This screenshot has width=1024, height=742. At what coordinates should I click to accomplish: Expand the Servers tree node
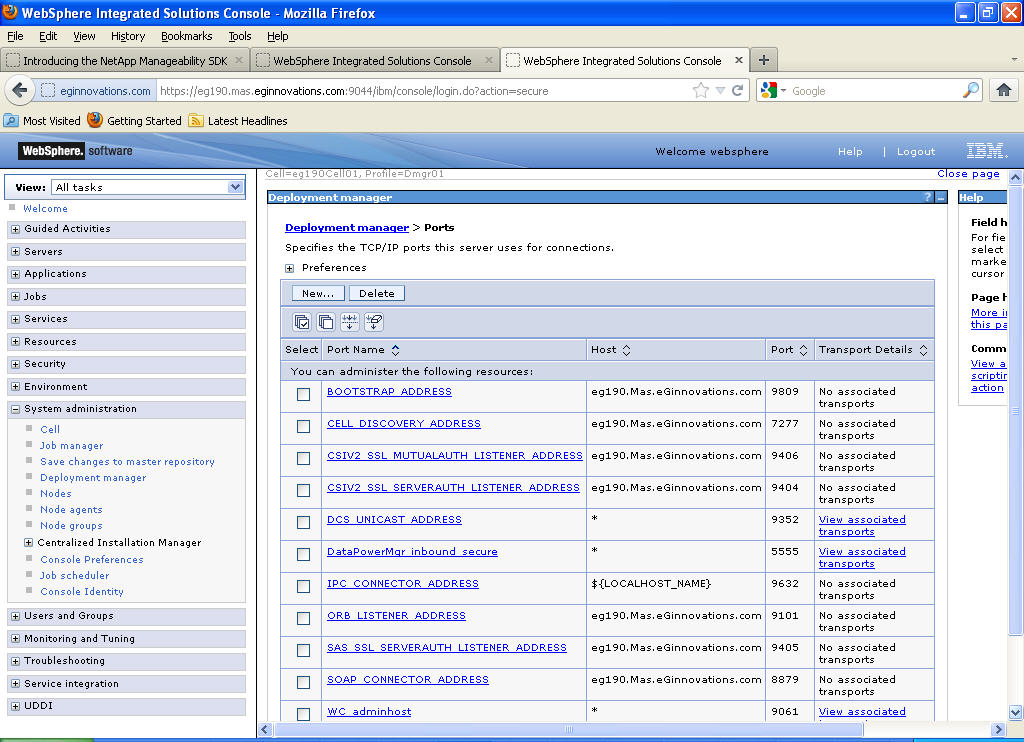point(16,252)
